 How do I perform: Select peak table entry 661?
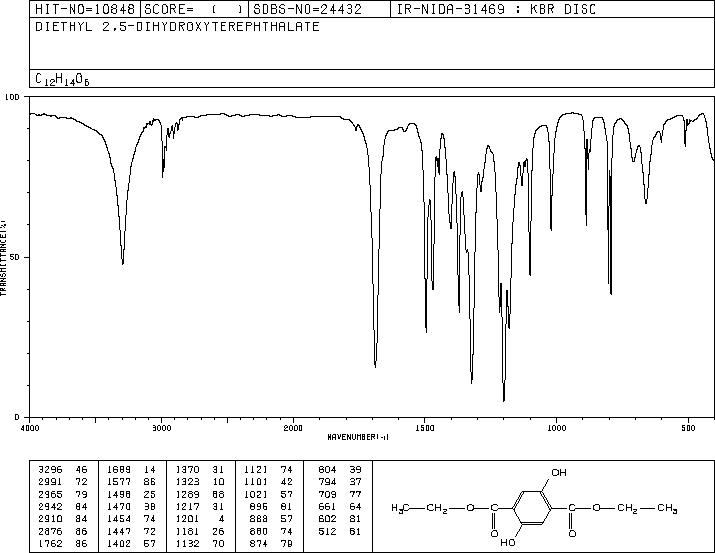pyautogui.click(x=327, y=506)
